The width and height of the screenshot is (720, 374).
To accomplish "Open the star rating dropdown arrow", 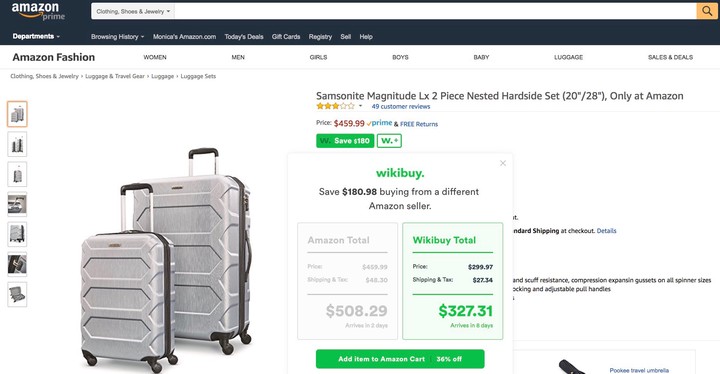I will (360, 106).
